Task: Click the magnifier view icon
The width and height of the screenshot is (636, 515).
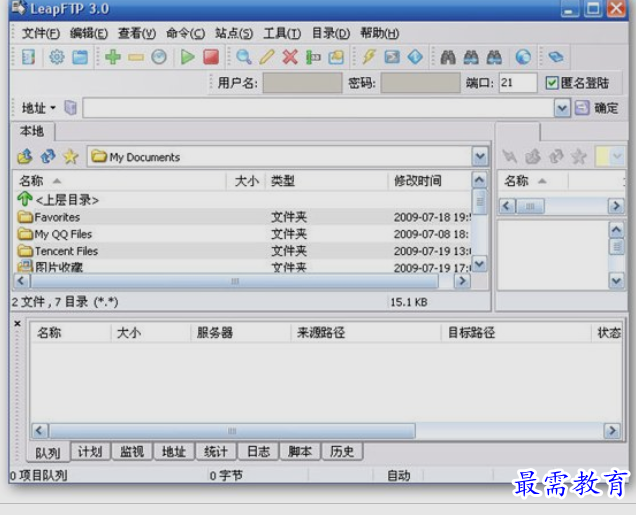Action: pyautogui.click(x=244, y=57)
